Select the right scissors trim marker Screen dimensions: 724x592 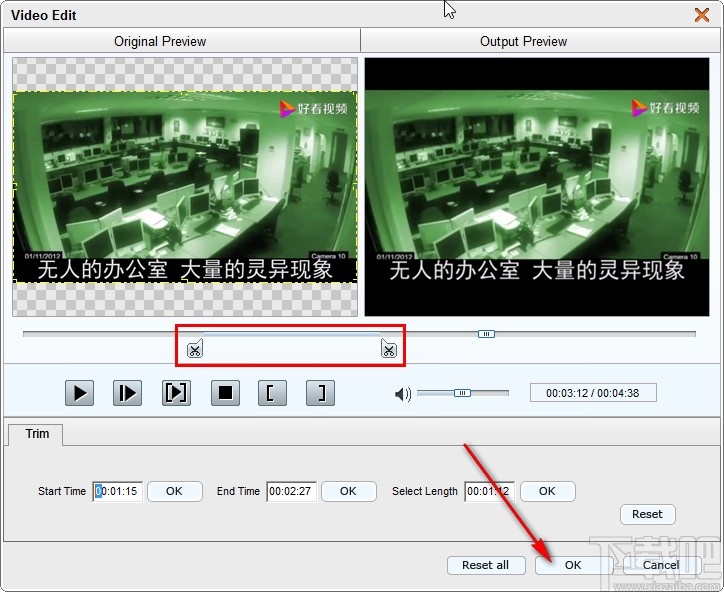click(389, 349)
